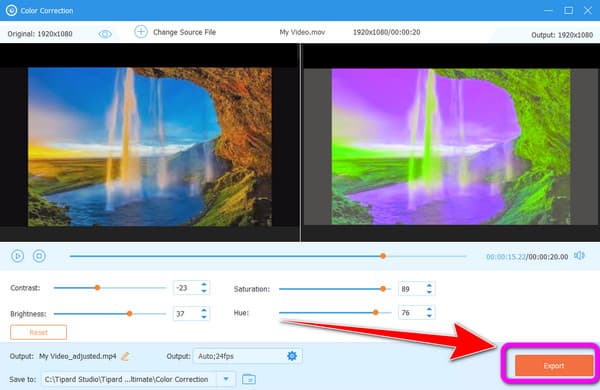The height and width of the screenshot is (390, 600).
Task: Click the Reset button
Action: (x=39, y=332)
